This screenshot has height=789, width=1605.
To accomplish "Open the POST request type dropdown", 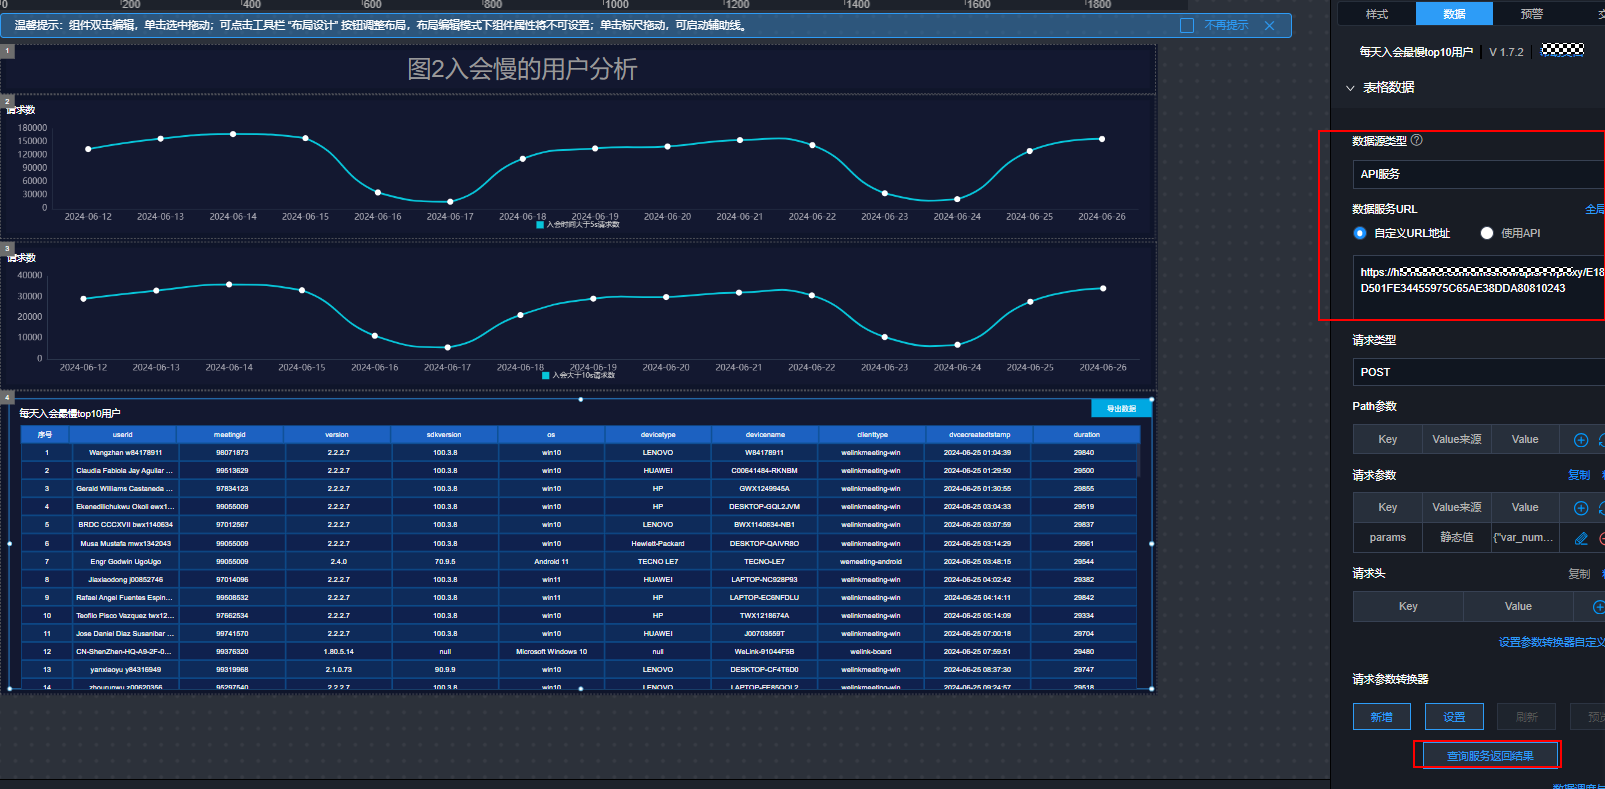I will point(1478,372).
